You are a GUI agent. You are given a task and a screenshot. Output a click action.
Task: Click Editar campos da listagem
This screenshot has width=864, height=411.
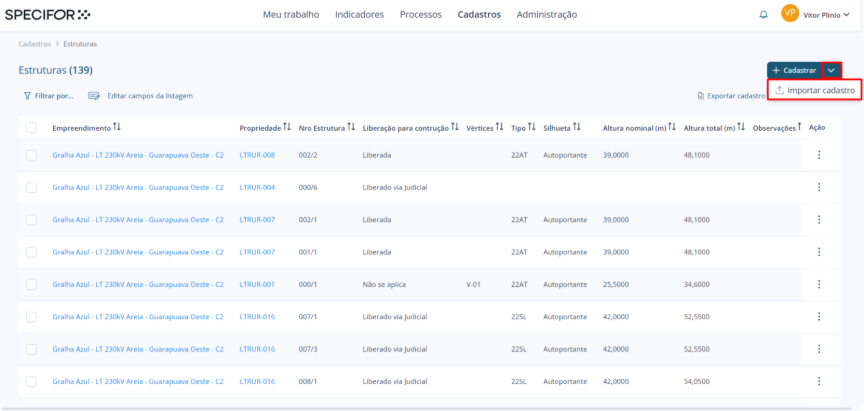point(141,96)
